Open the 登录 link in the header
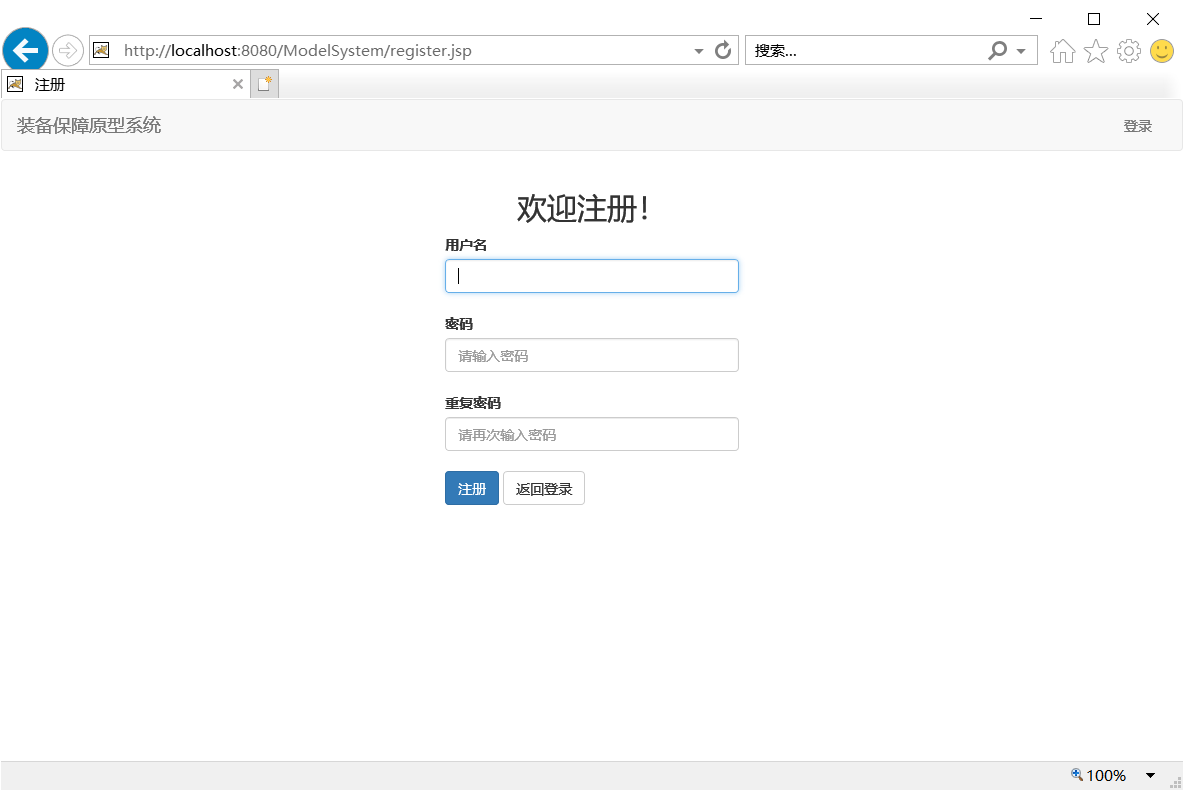 tap(1138, 125)
